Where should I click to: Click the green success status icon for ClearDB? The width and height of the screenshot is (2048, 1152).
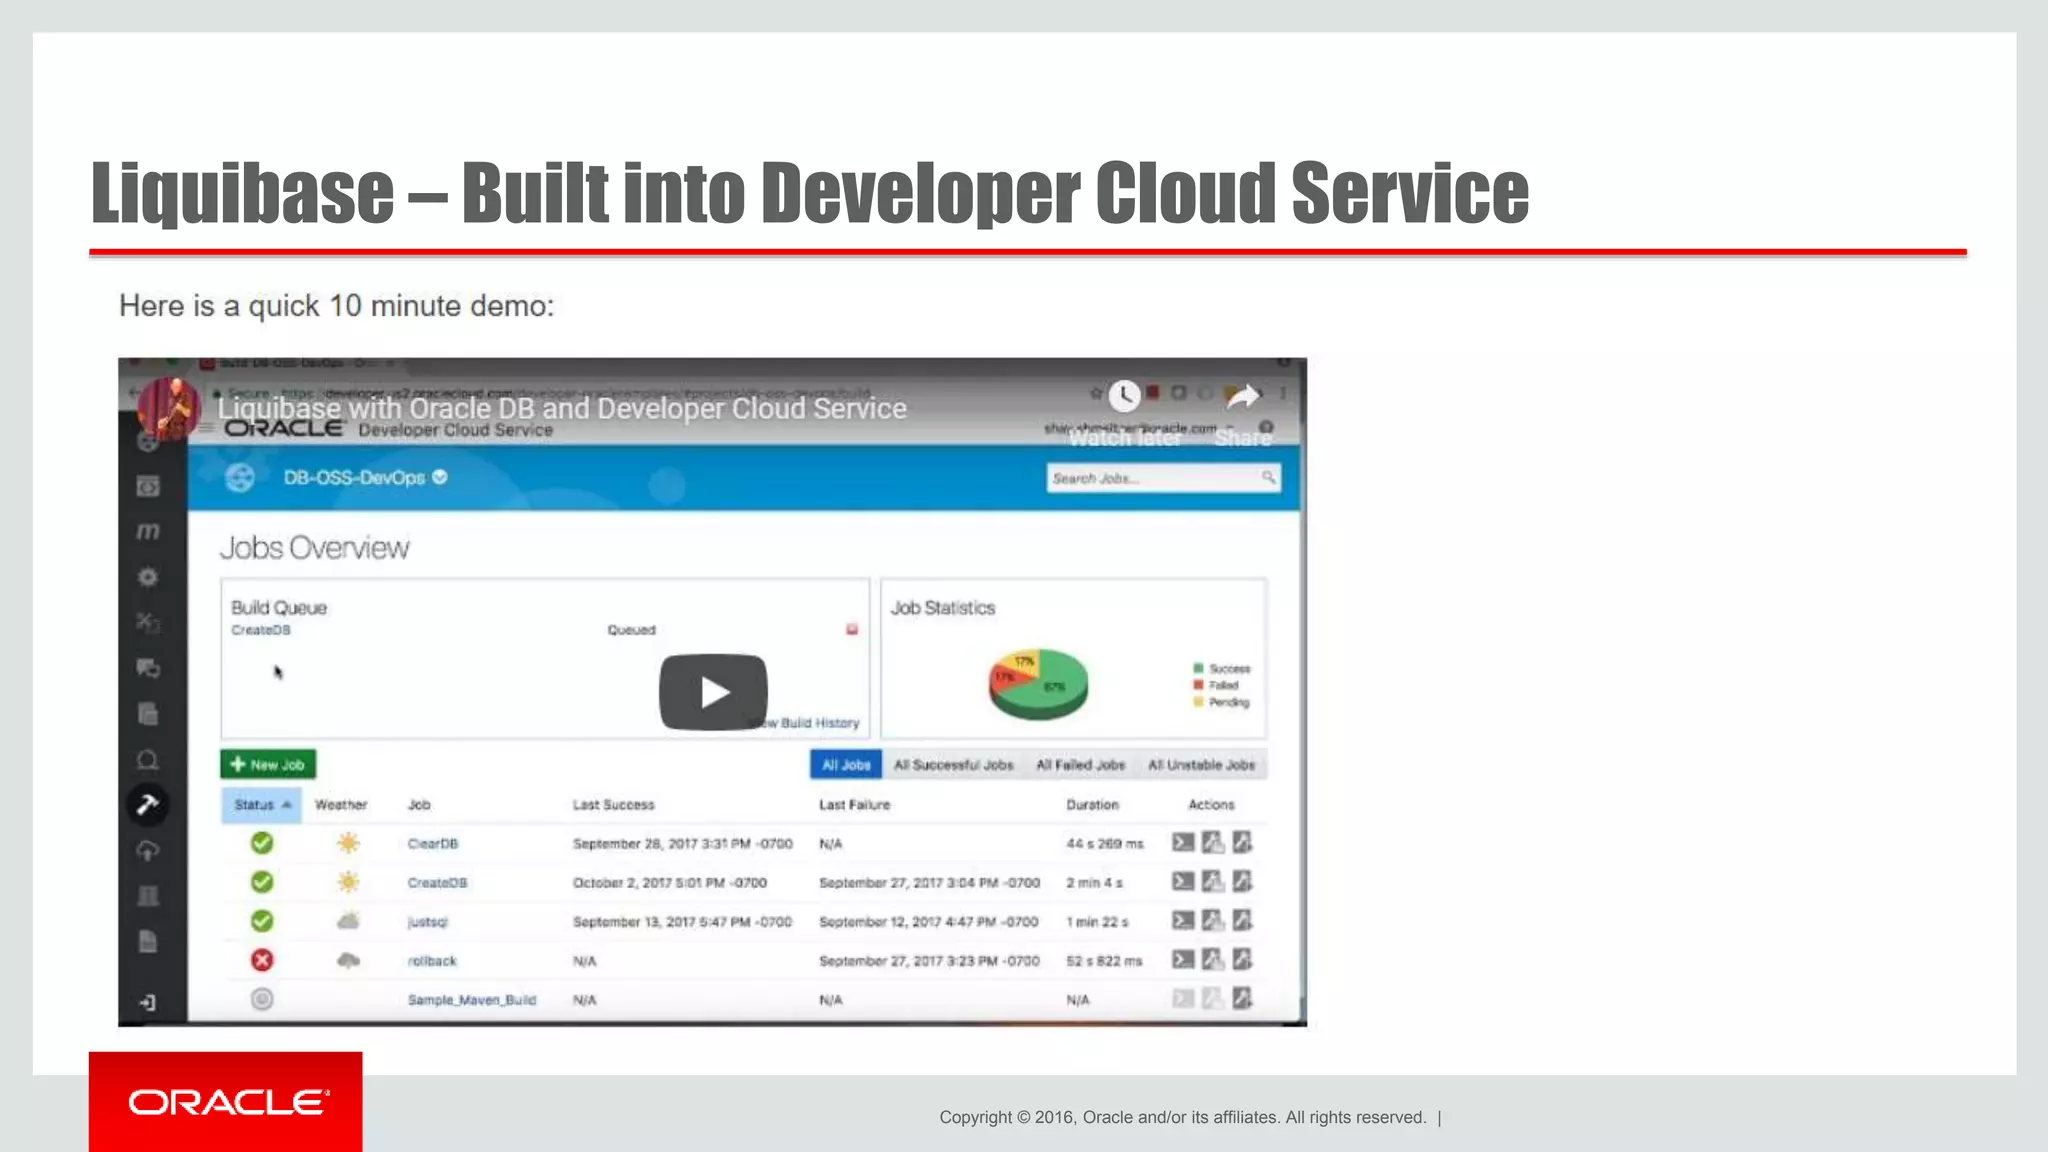pos(262,843)
